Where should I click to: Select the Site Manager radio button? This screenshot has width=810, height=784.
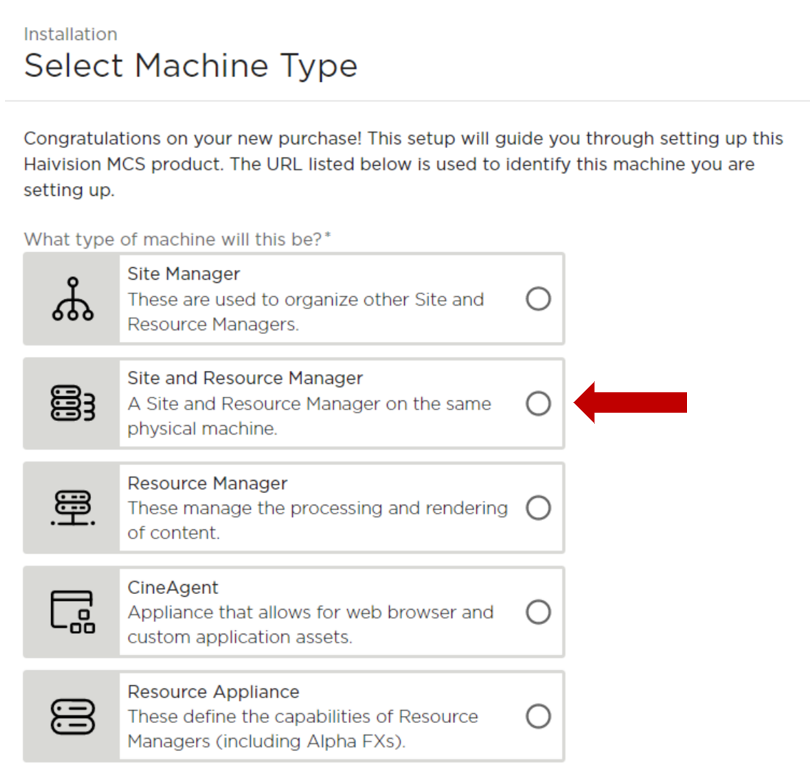(538, 298)
